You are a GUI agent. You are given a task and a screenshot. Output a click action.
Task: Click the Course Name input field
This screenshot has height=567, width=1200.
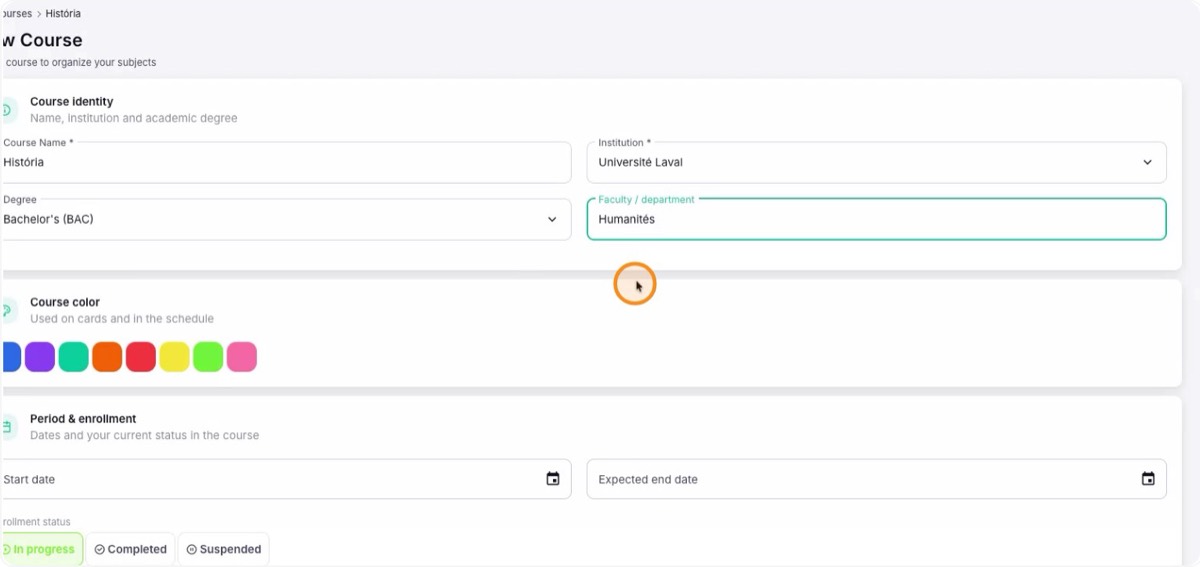[285, 162]
